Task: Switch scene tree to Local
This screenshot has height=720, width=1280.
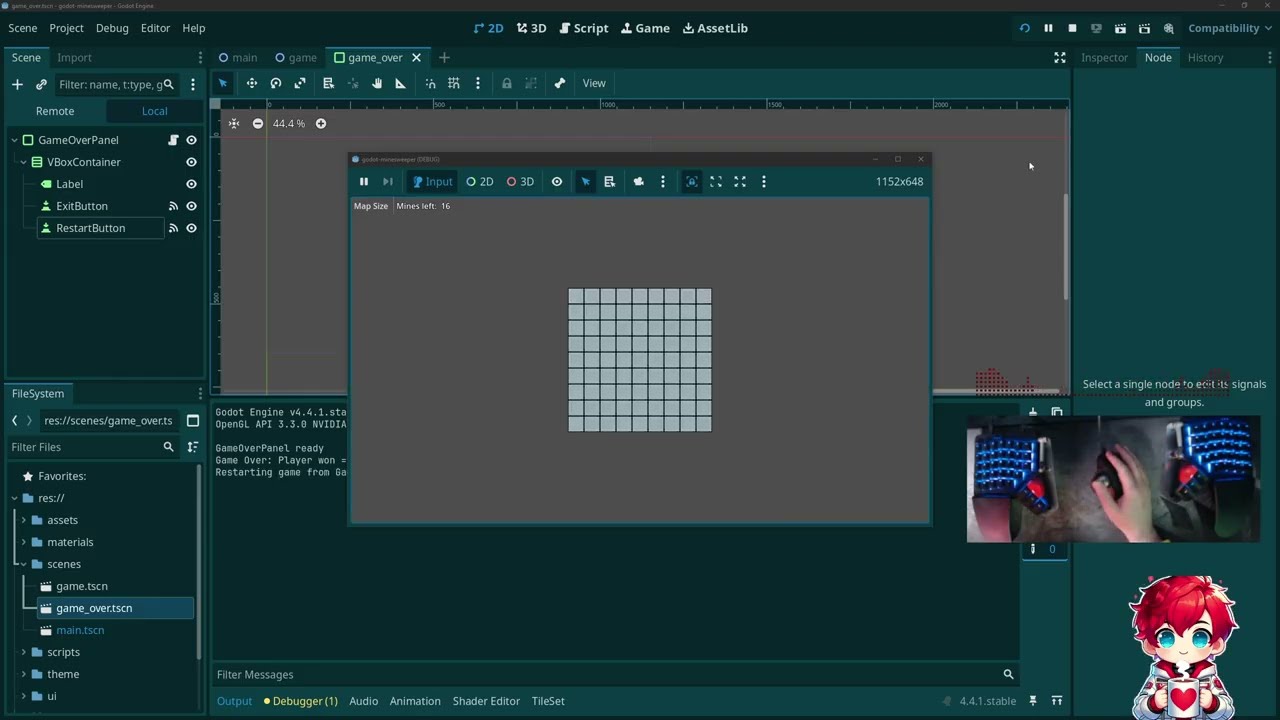Action: [154, 111]
